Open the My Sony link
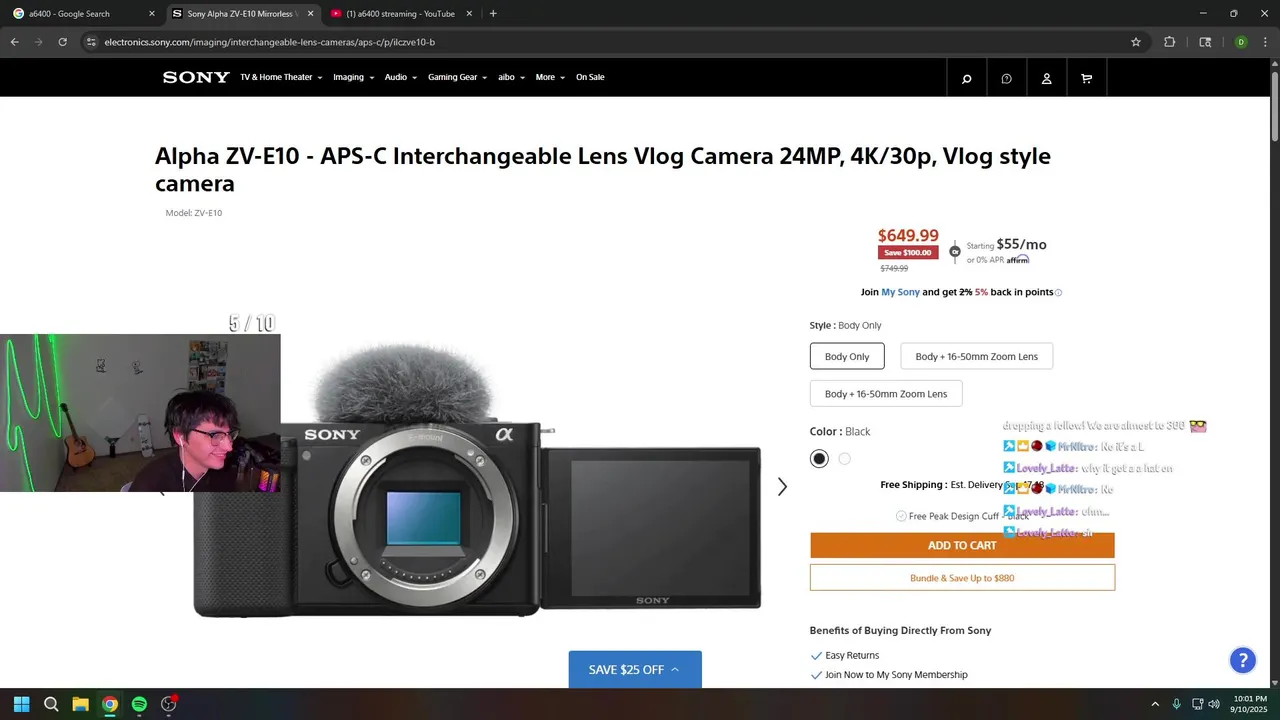Screen dimensions: 1280x720 (900, 292)
